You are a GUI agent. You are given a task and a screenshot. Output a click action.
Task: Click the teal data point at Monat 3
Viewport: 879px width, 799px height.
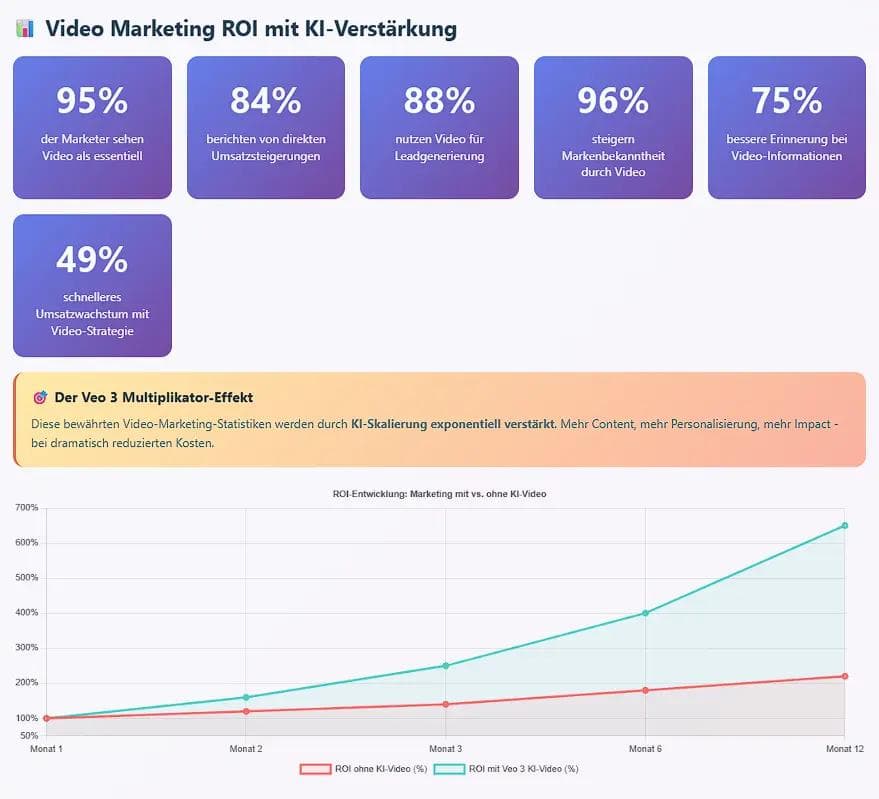click(x=446, y=666)
